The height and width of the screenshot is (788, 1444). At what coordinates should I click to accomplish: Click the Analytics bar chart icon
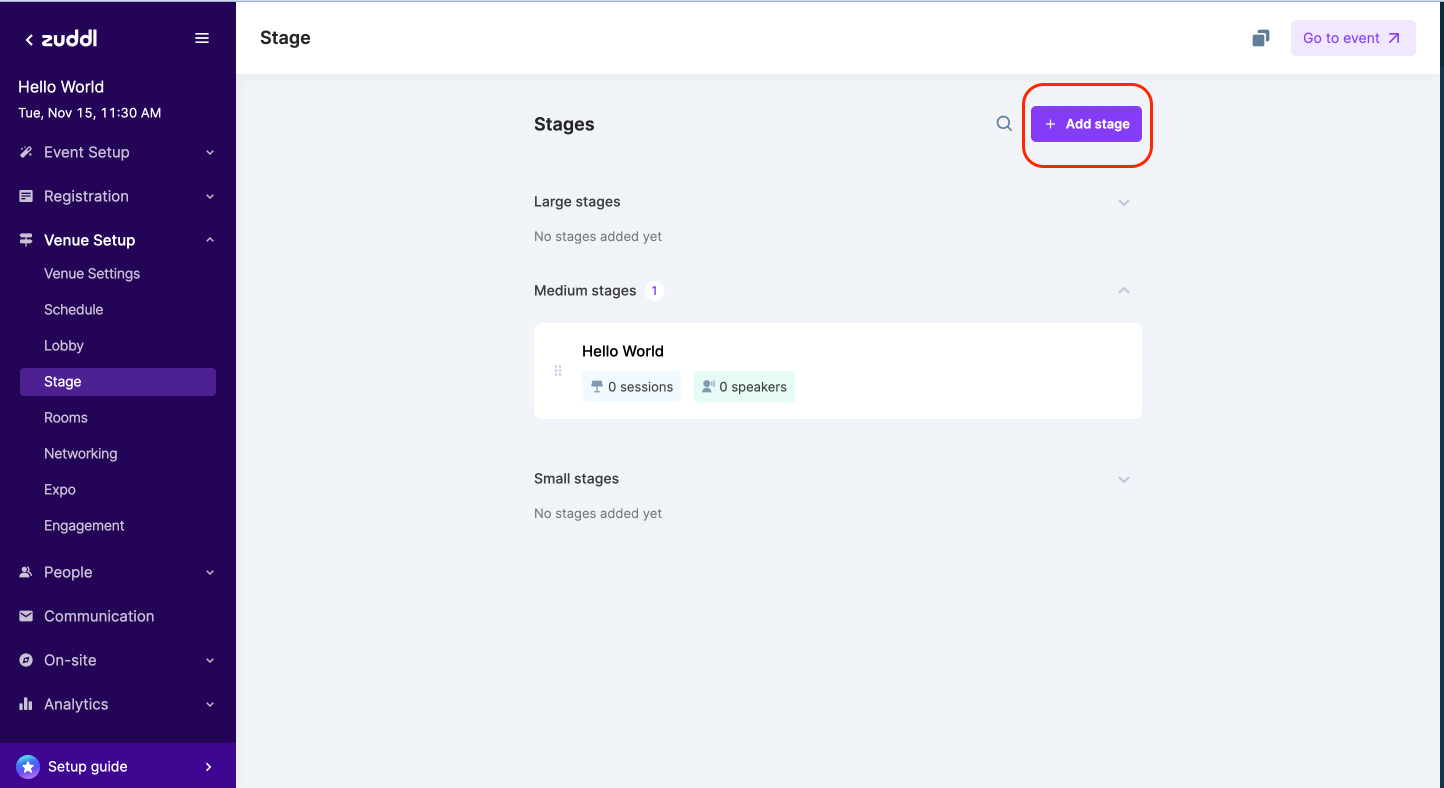(26, 704)
